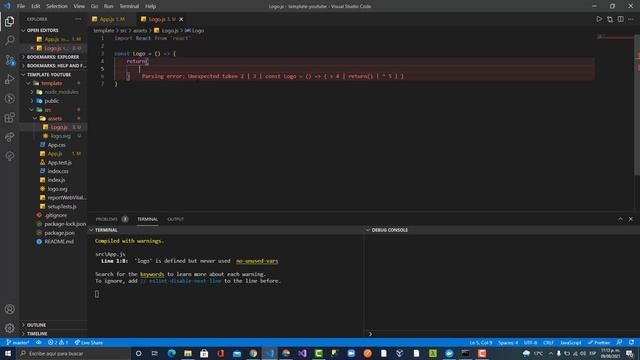Image resolution: width=640 pixels, height=360 pixels.
Task: Split the editor to the right
Action: coord(620,19)
